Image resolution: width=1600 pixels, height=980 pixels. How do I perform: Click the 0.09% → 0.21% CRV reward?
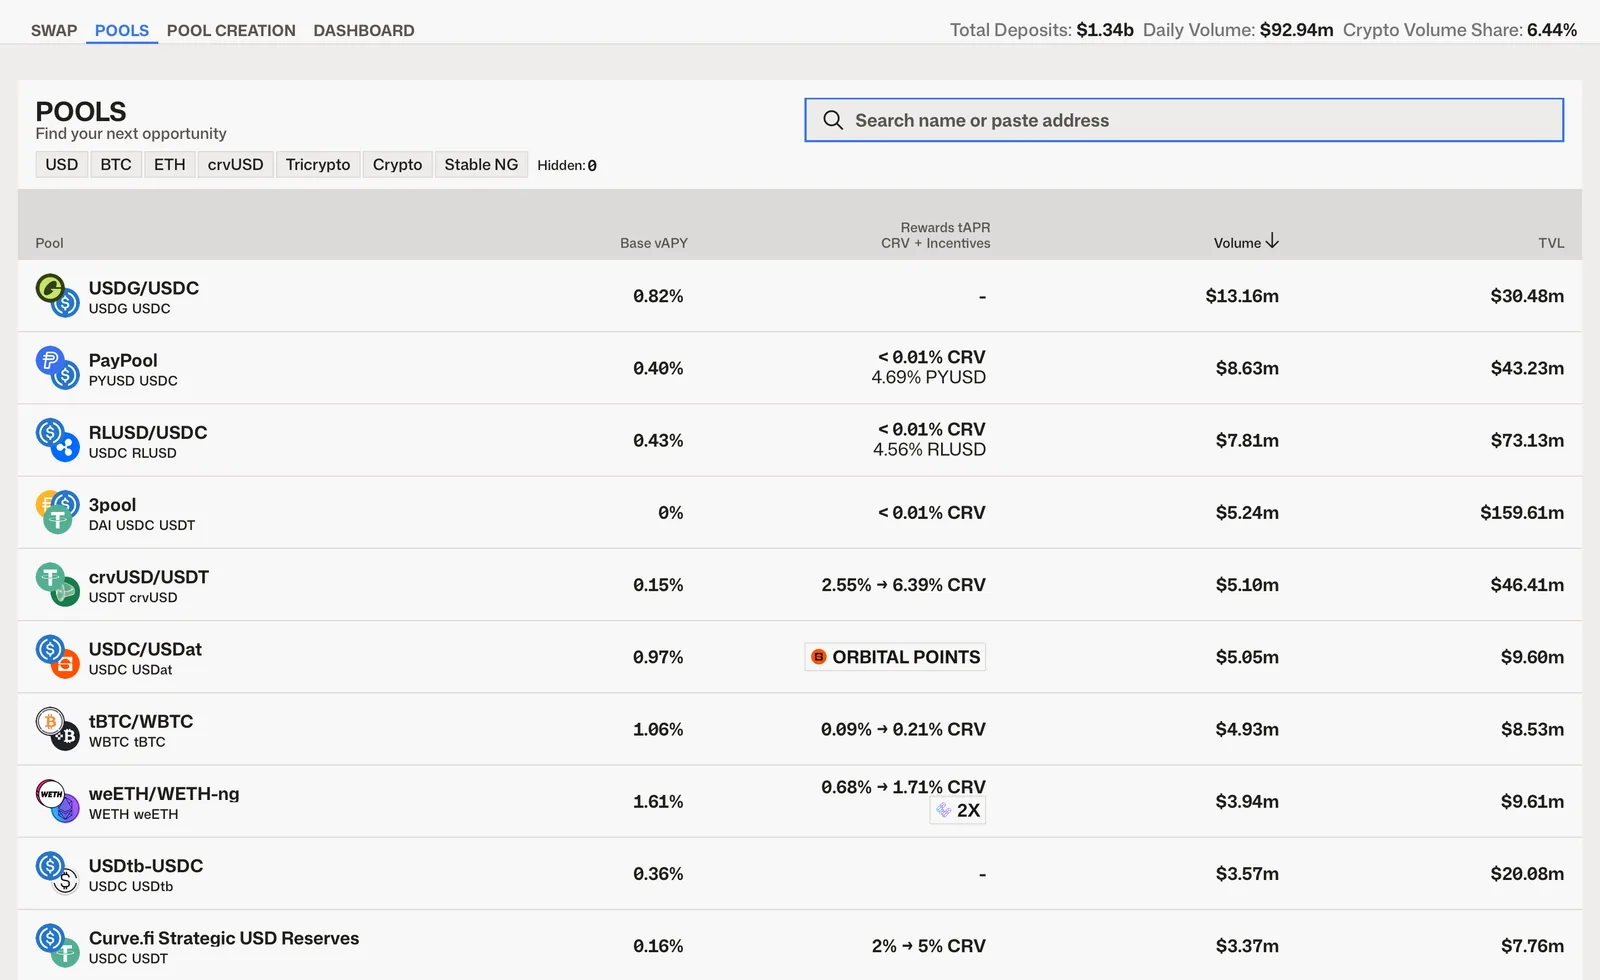pyautogui.click(x=903, y=729)
